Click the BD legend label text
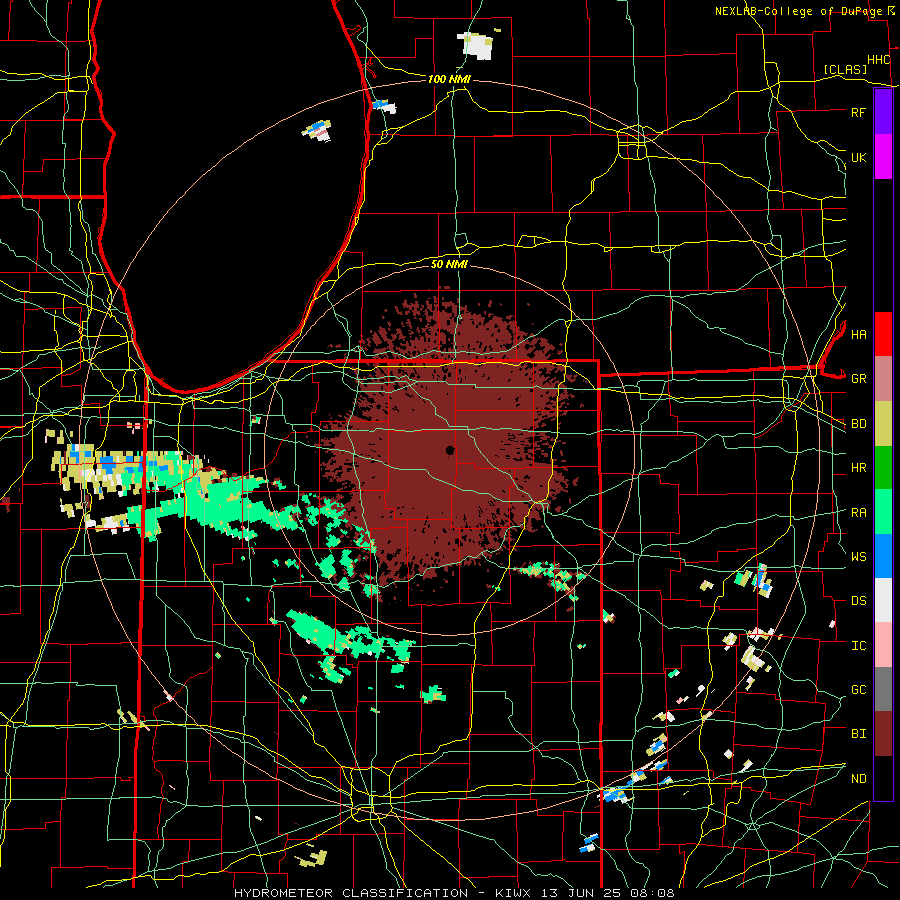 pyautogui.click(x=859, y=424)
